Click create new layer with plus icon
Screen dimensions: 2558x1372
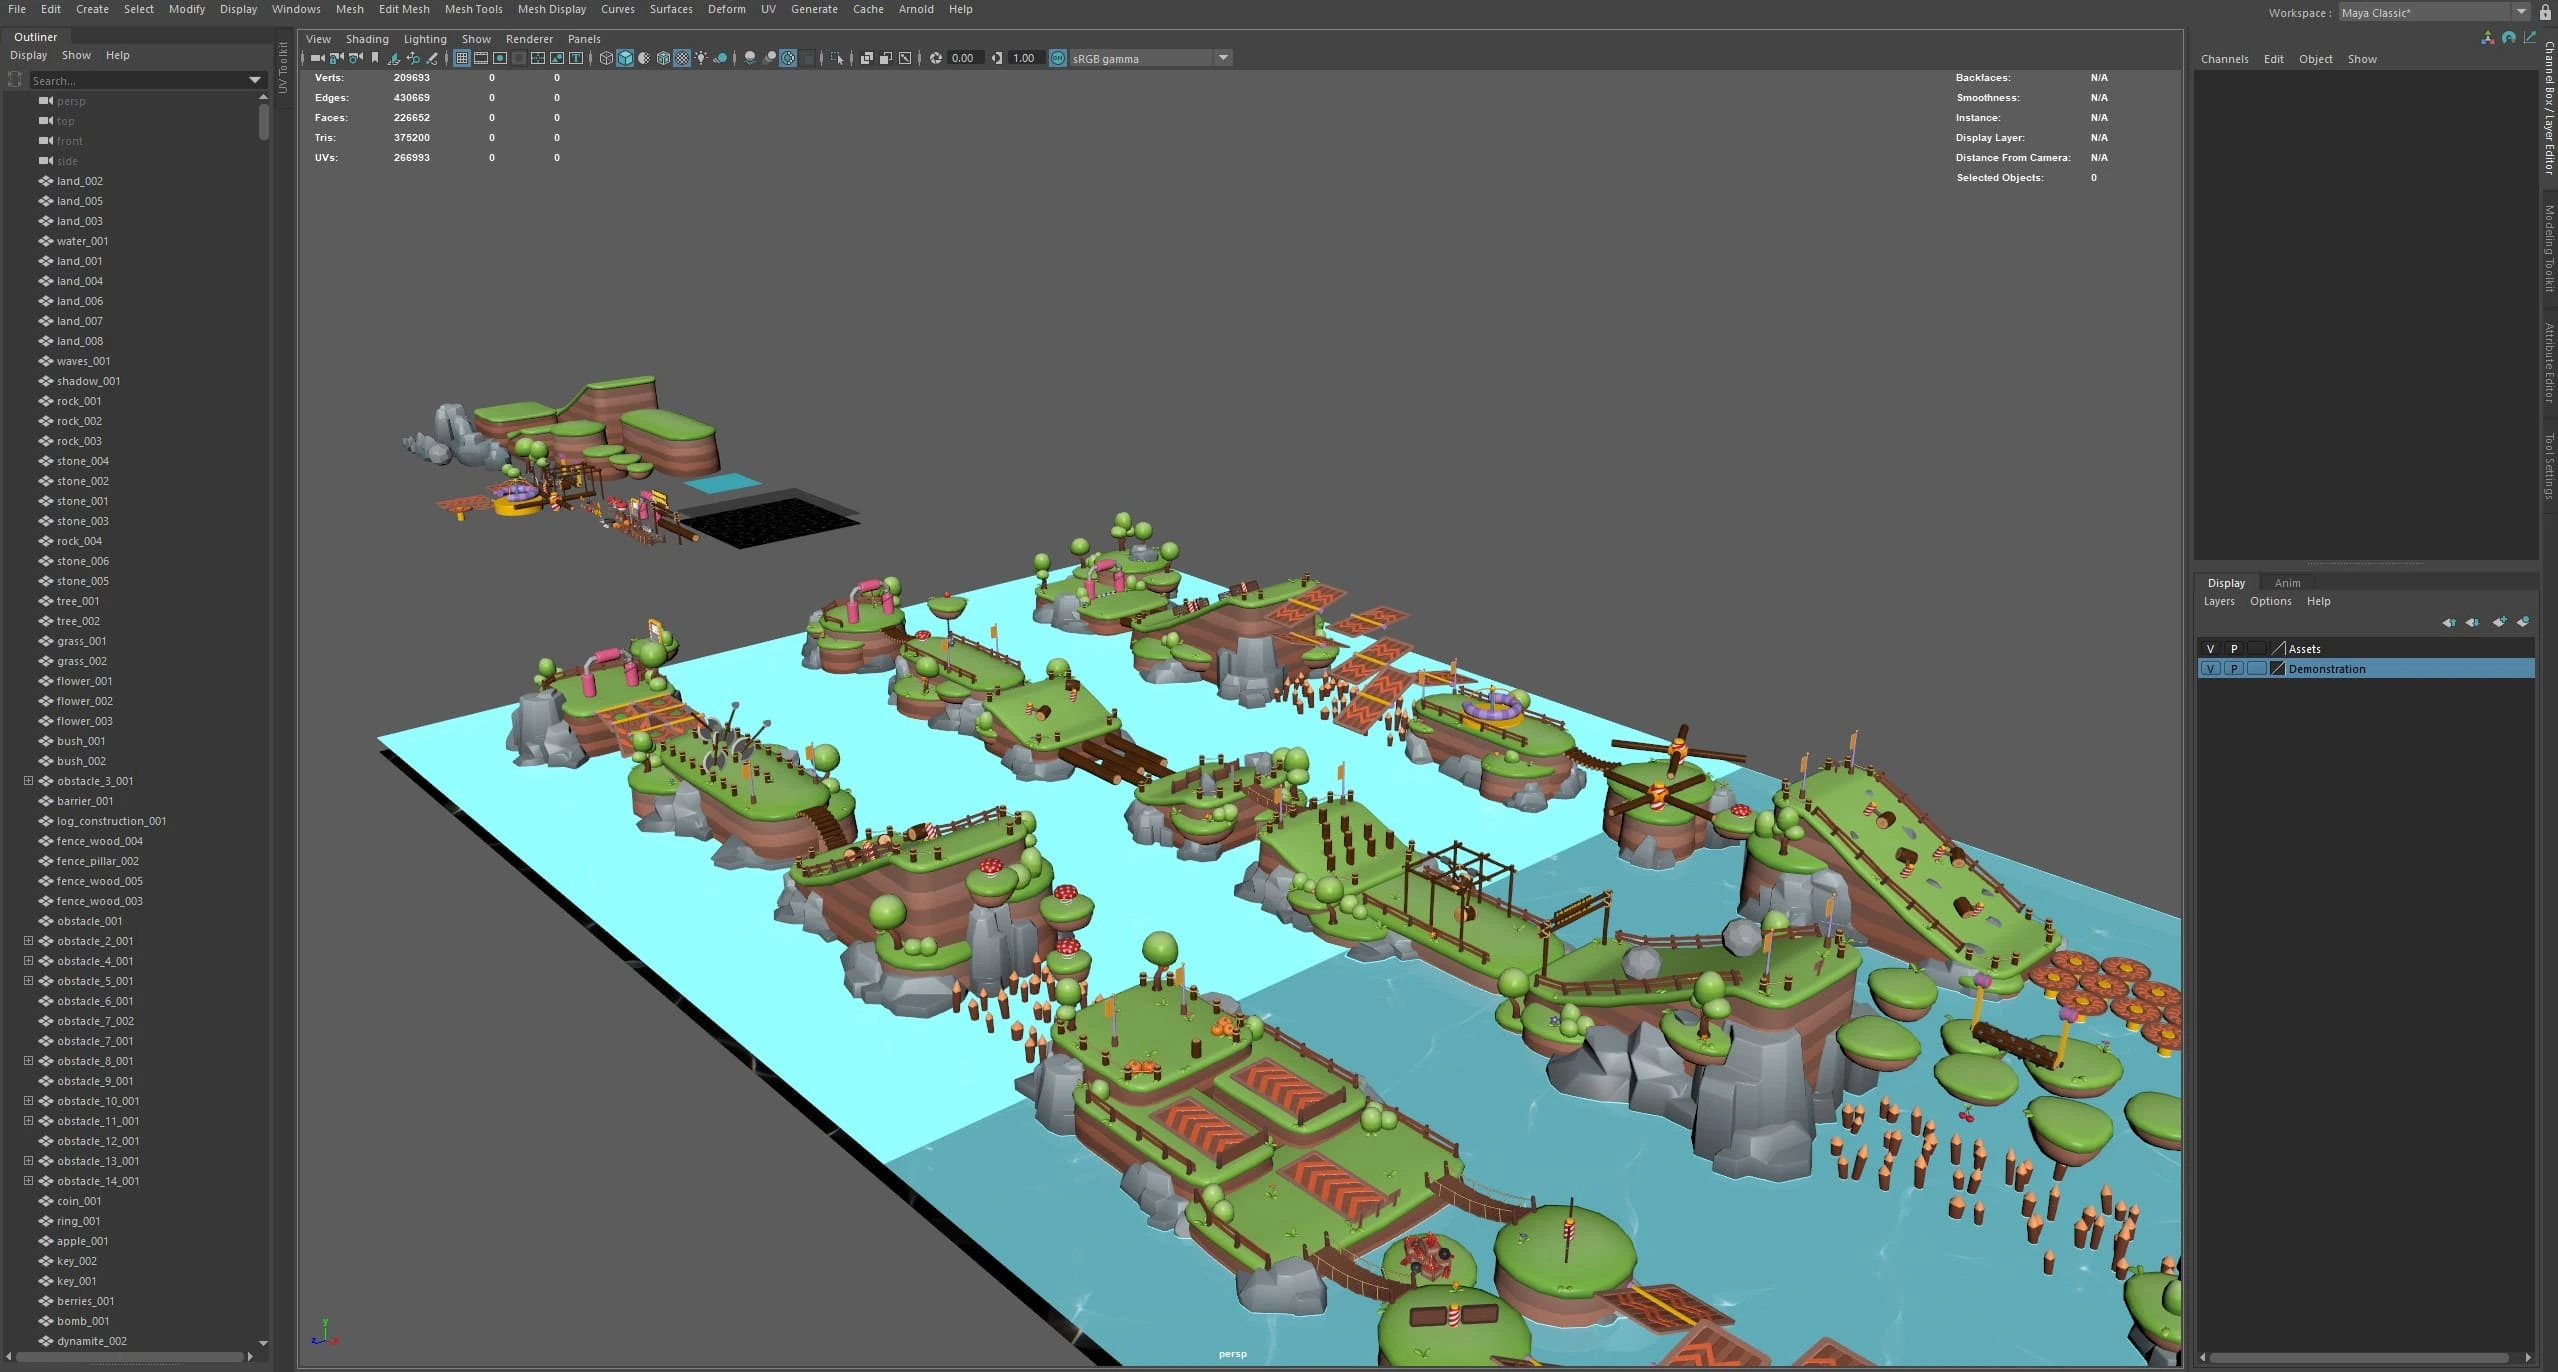(2499, 622)
